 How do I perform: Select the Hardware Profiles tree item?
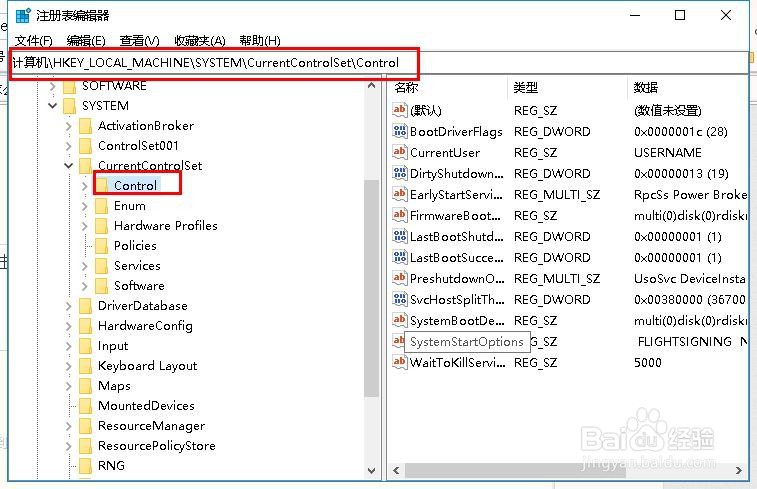[166, 226]
